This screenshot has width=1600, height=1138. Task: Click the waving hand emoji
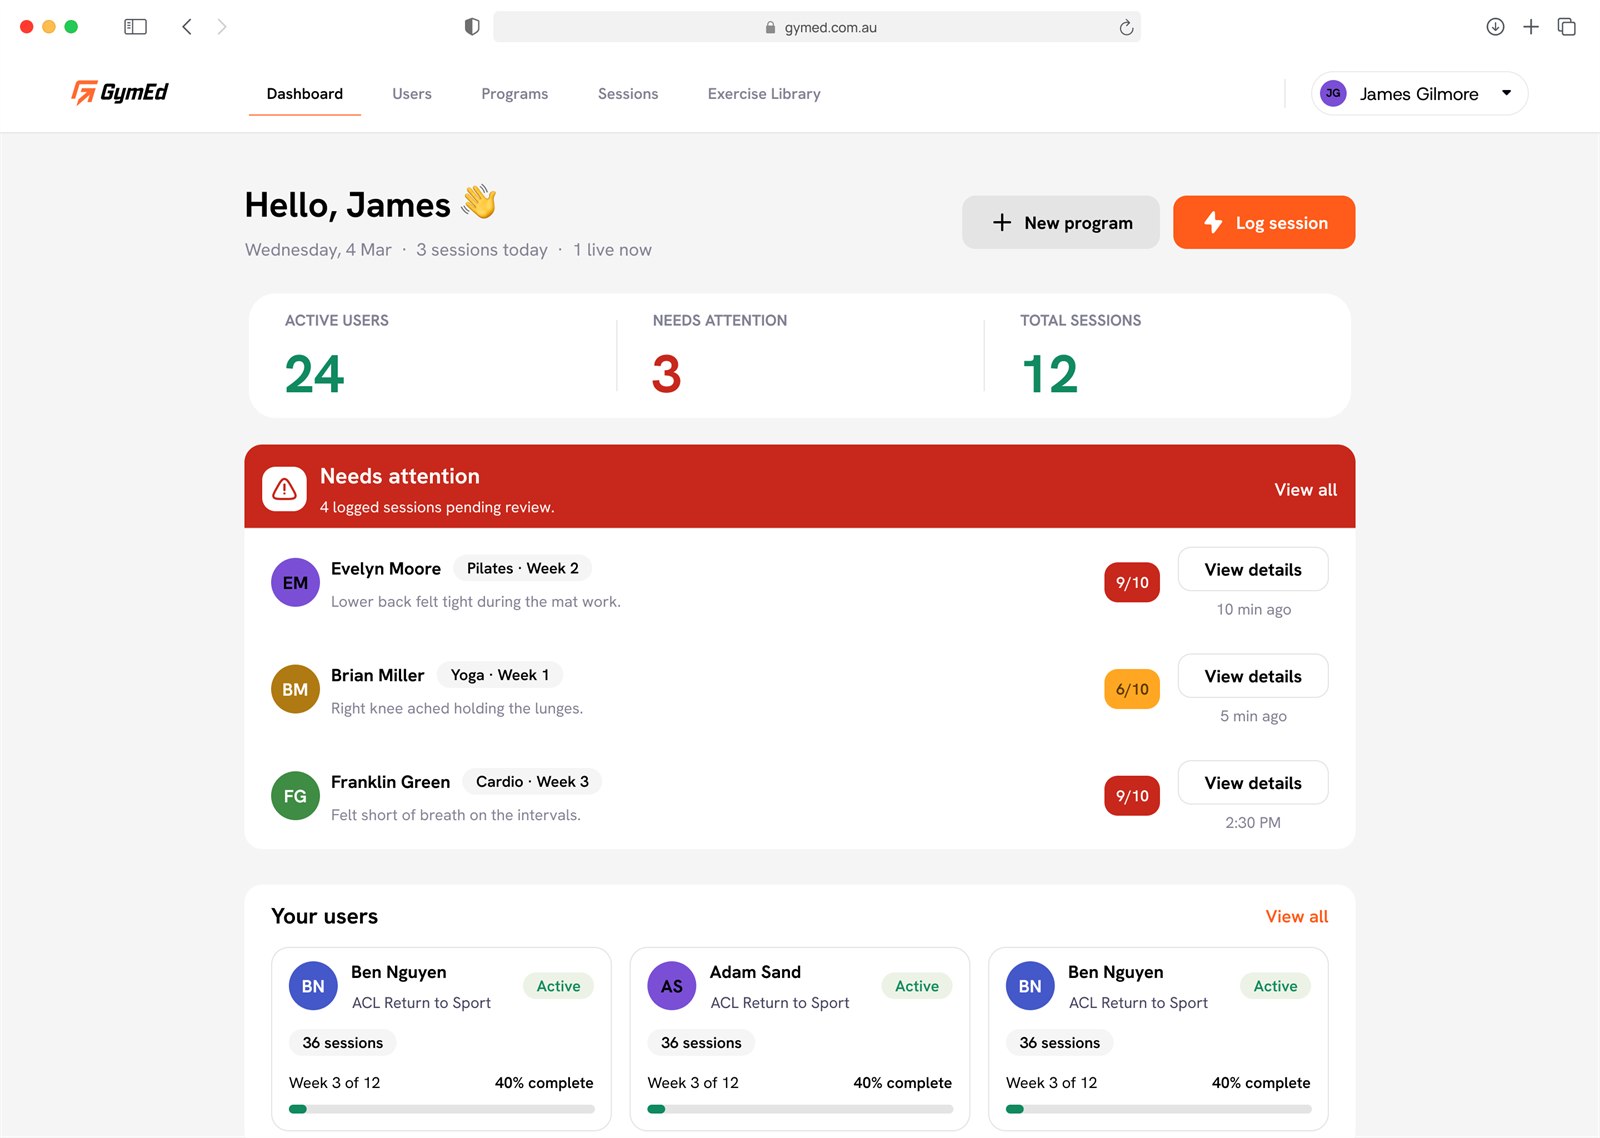coord(479,202)
